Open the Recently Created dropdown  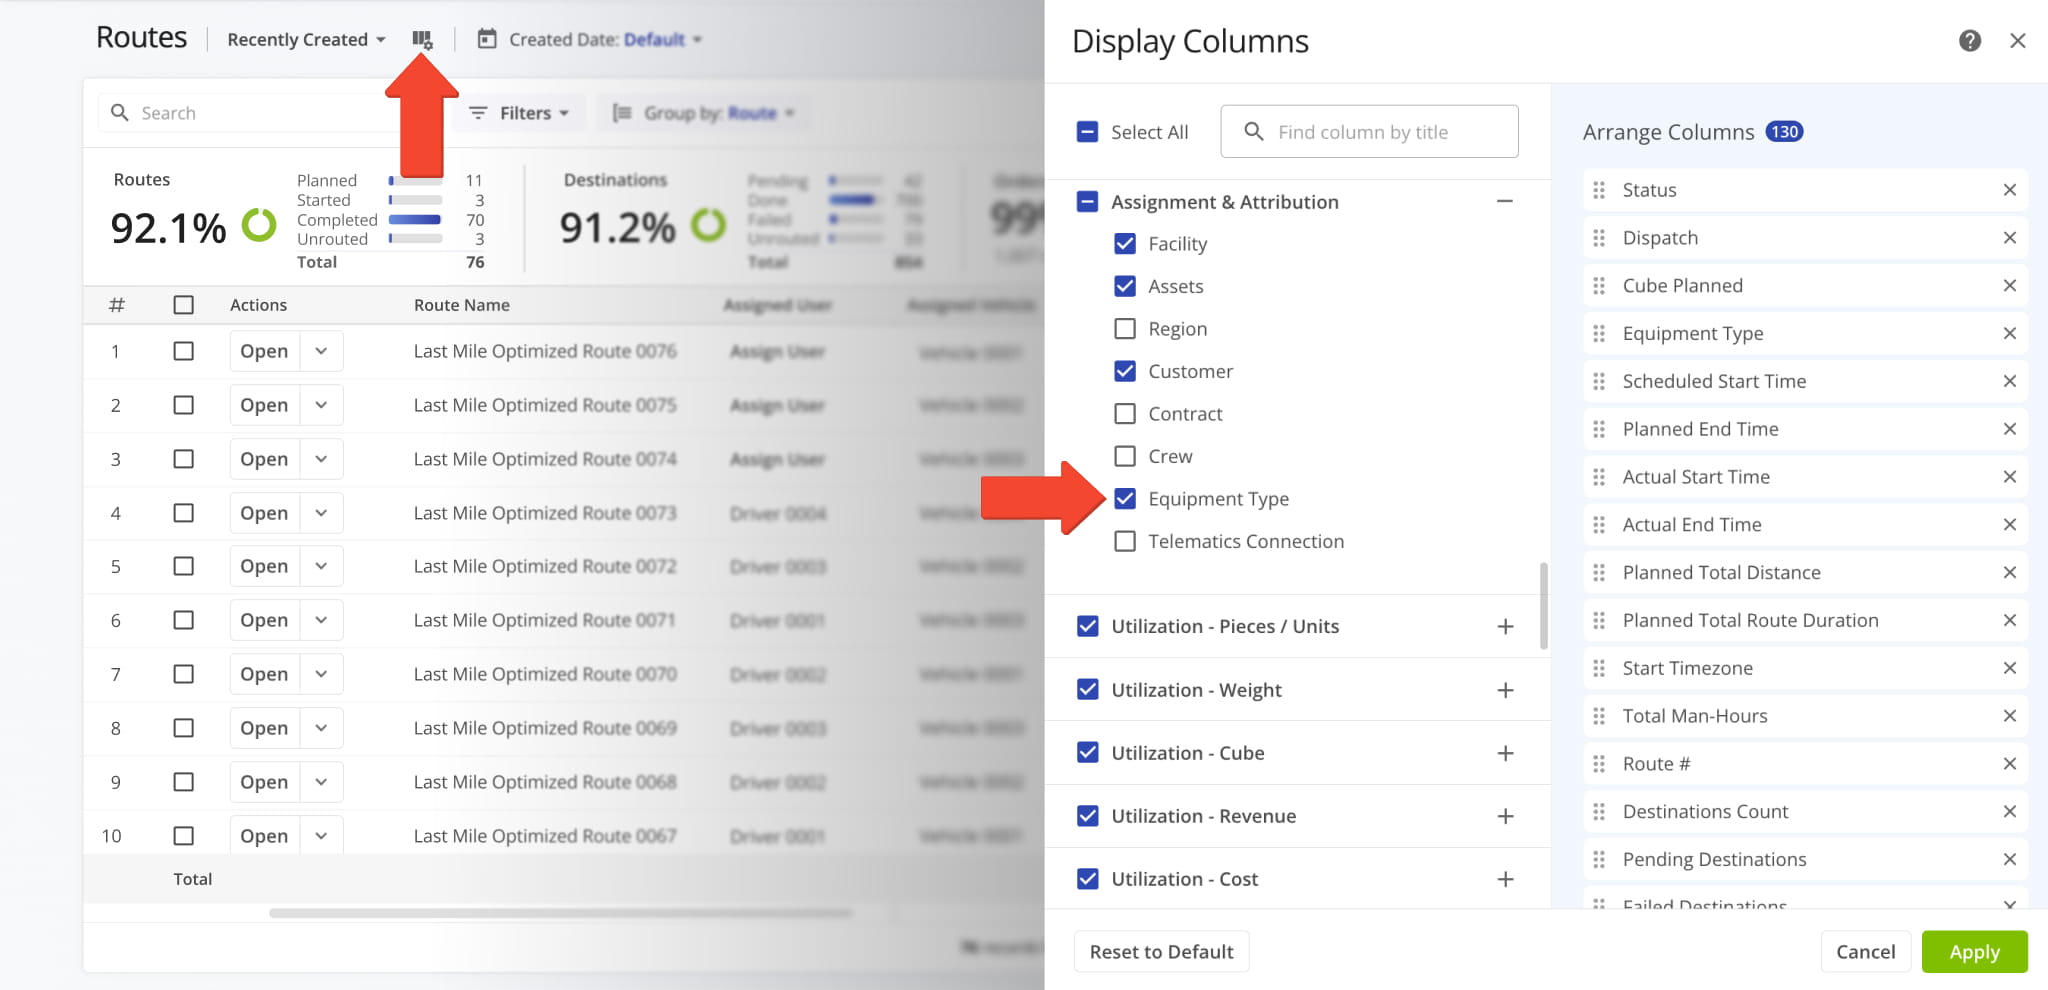[306, 40]
